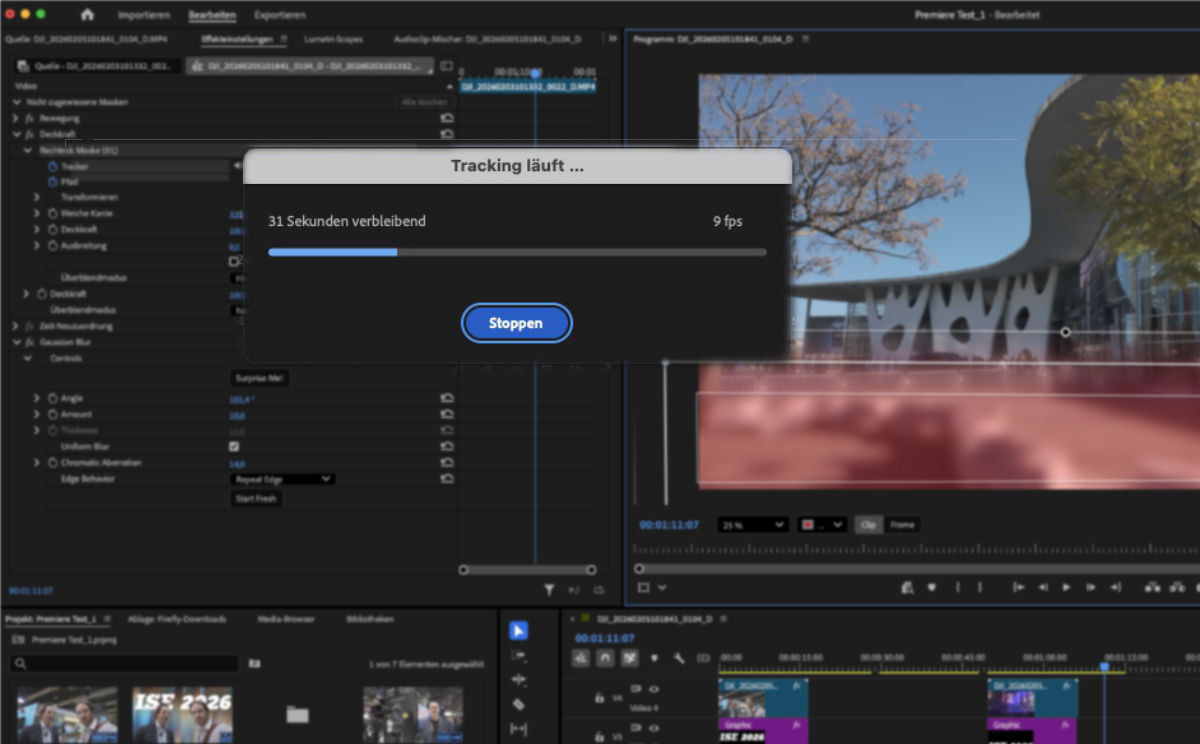This screenshot has height=744, width=1200.
Task: Open the Lumetri-Scopes panel tab
Action: click(334, 39)
